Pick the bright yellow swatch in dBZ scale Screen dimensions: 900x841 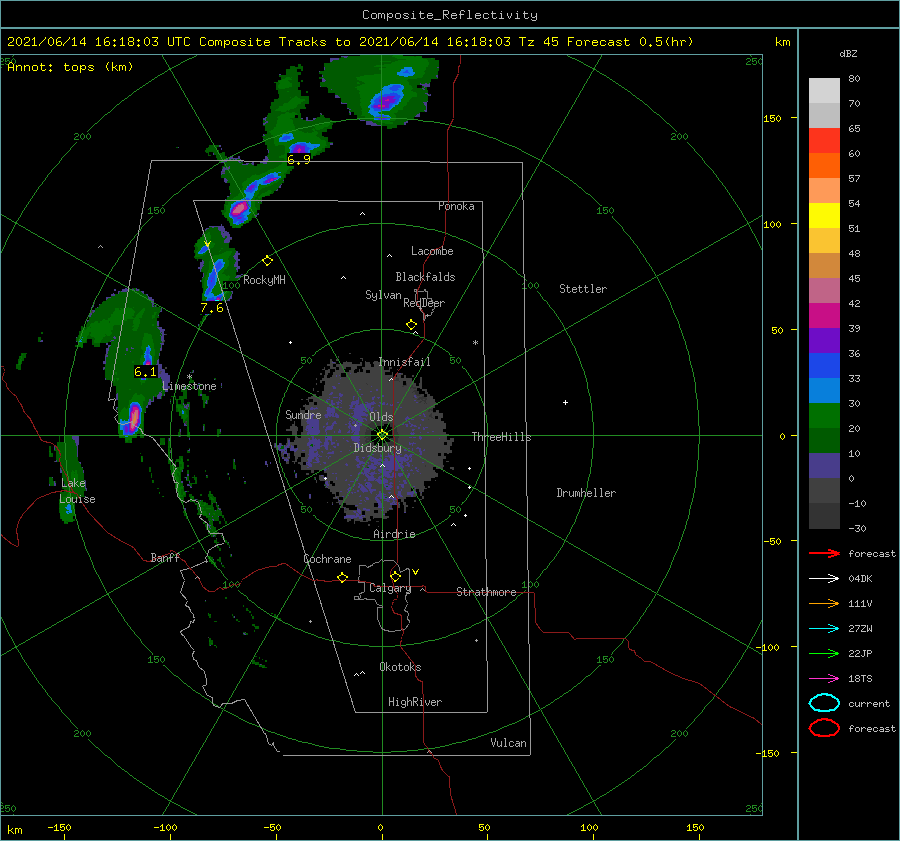click(x=824, y=215)
